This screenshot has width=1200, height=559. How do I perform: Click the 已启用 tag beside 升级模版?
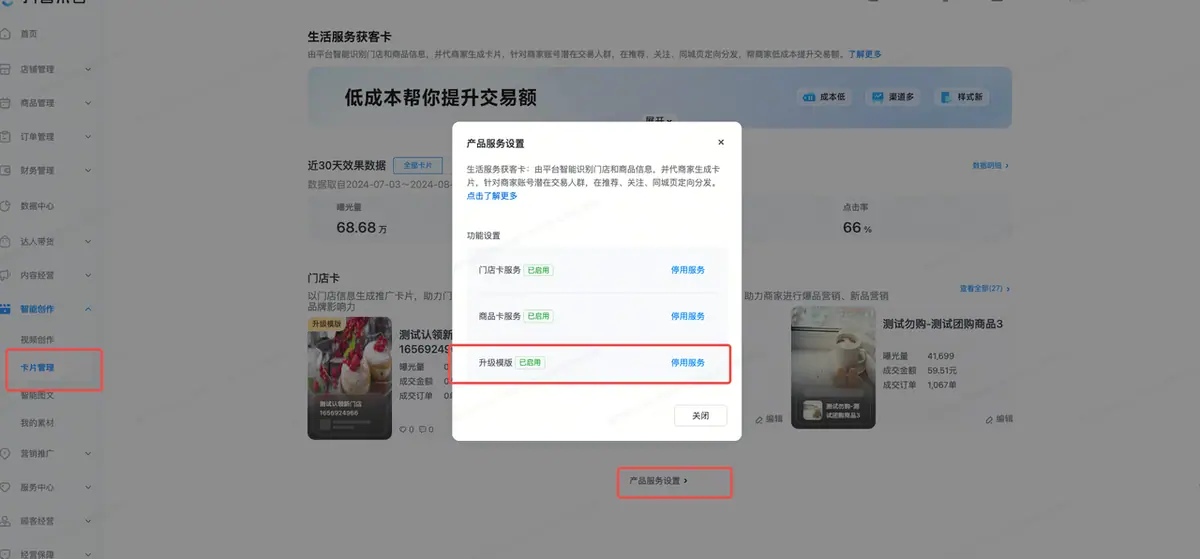click(x=530, y=362)
